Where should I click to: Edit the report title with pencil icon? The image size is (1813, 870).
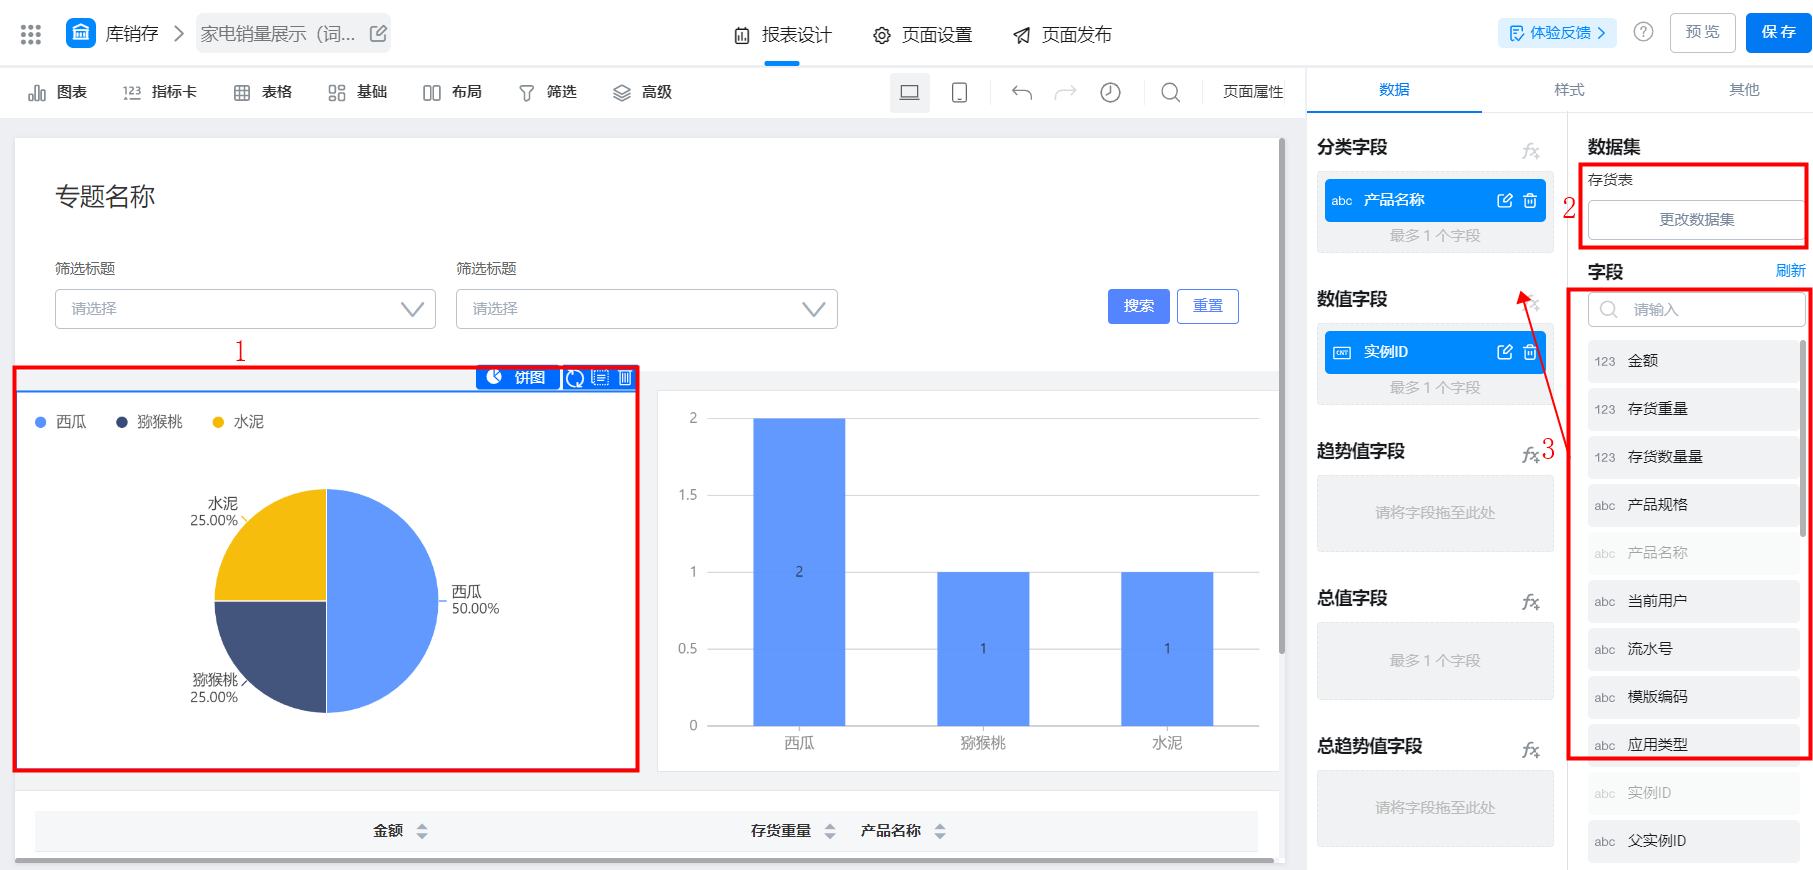[378, 34]
